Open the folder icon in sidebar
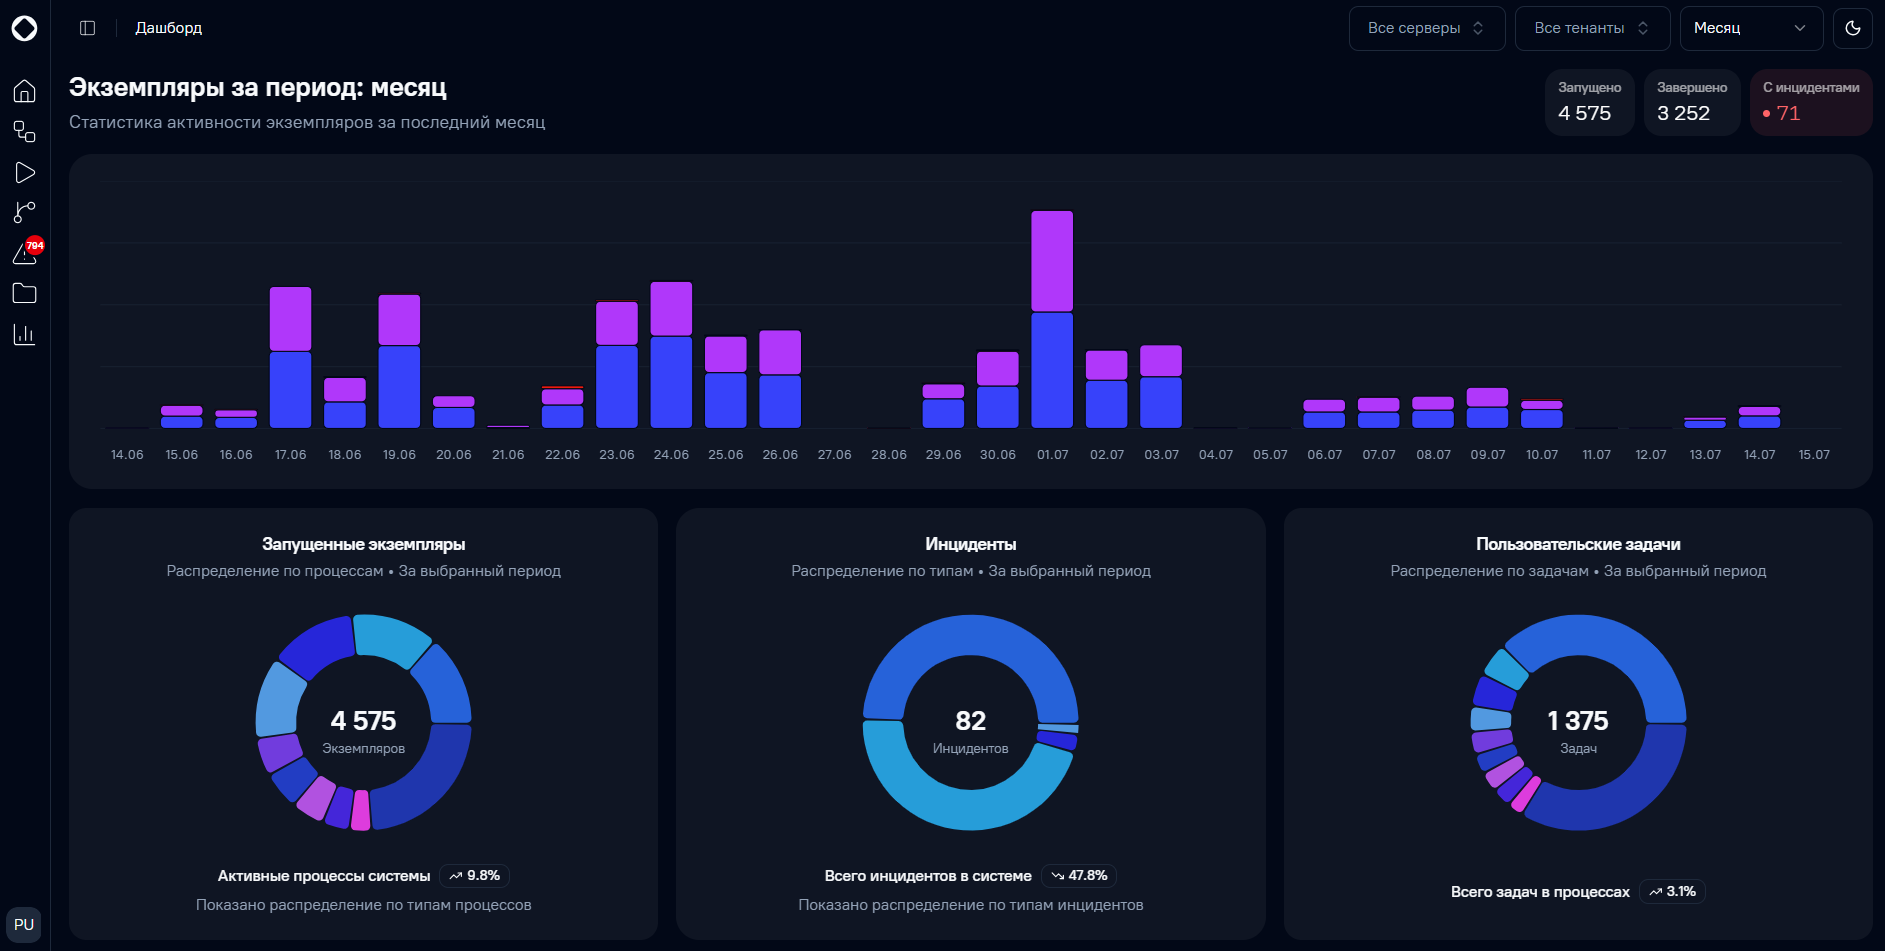 click(25, 294)
